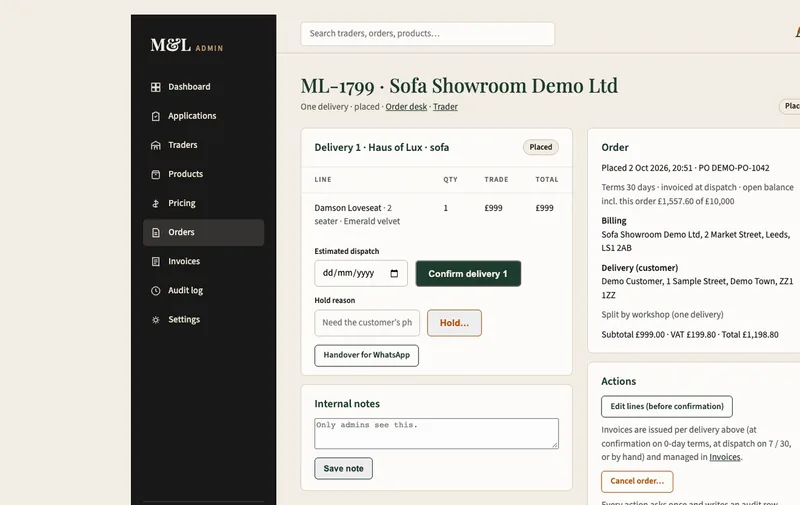Viewport: 800px width, 505px height.
Task: Click the £999 trade price cell
Action: [x=493, y=208]
